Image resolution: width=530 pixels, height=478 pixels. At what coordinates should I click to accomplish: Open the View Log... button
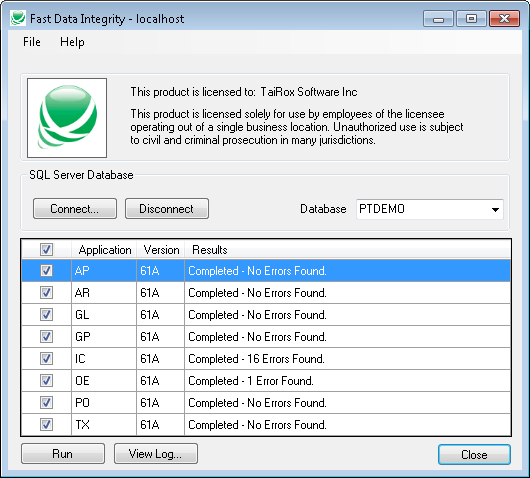155,454
